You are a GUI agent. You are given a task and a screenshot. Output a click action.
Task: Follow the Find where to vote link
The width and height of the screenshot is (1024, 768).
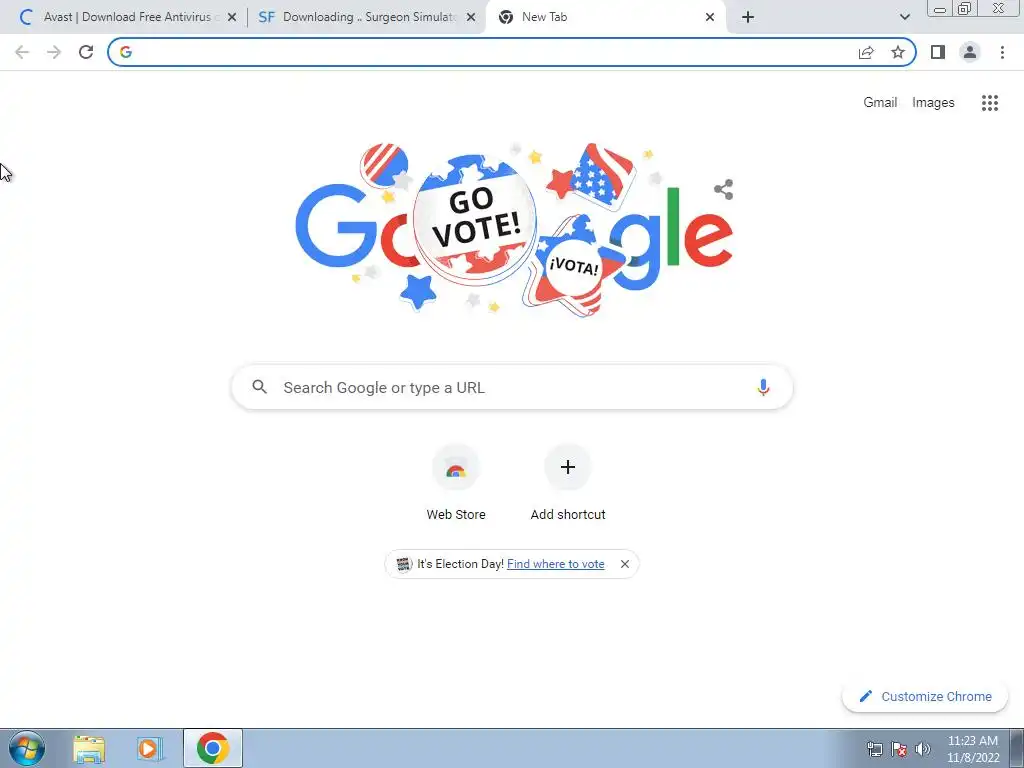tap(555, 564)
